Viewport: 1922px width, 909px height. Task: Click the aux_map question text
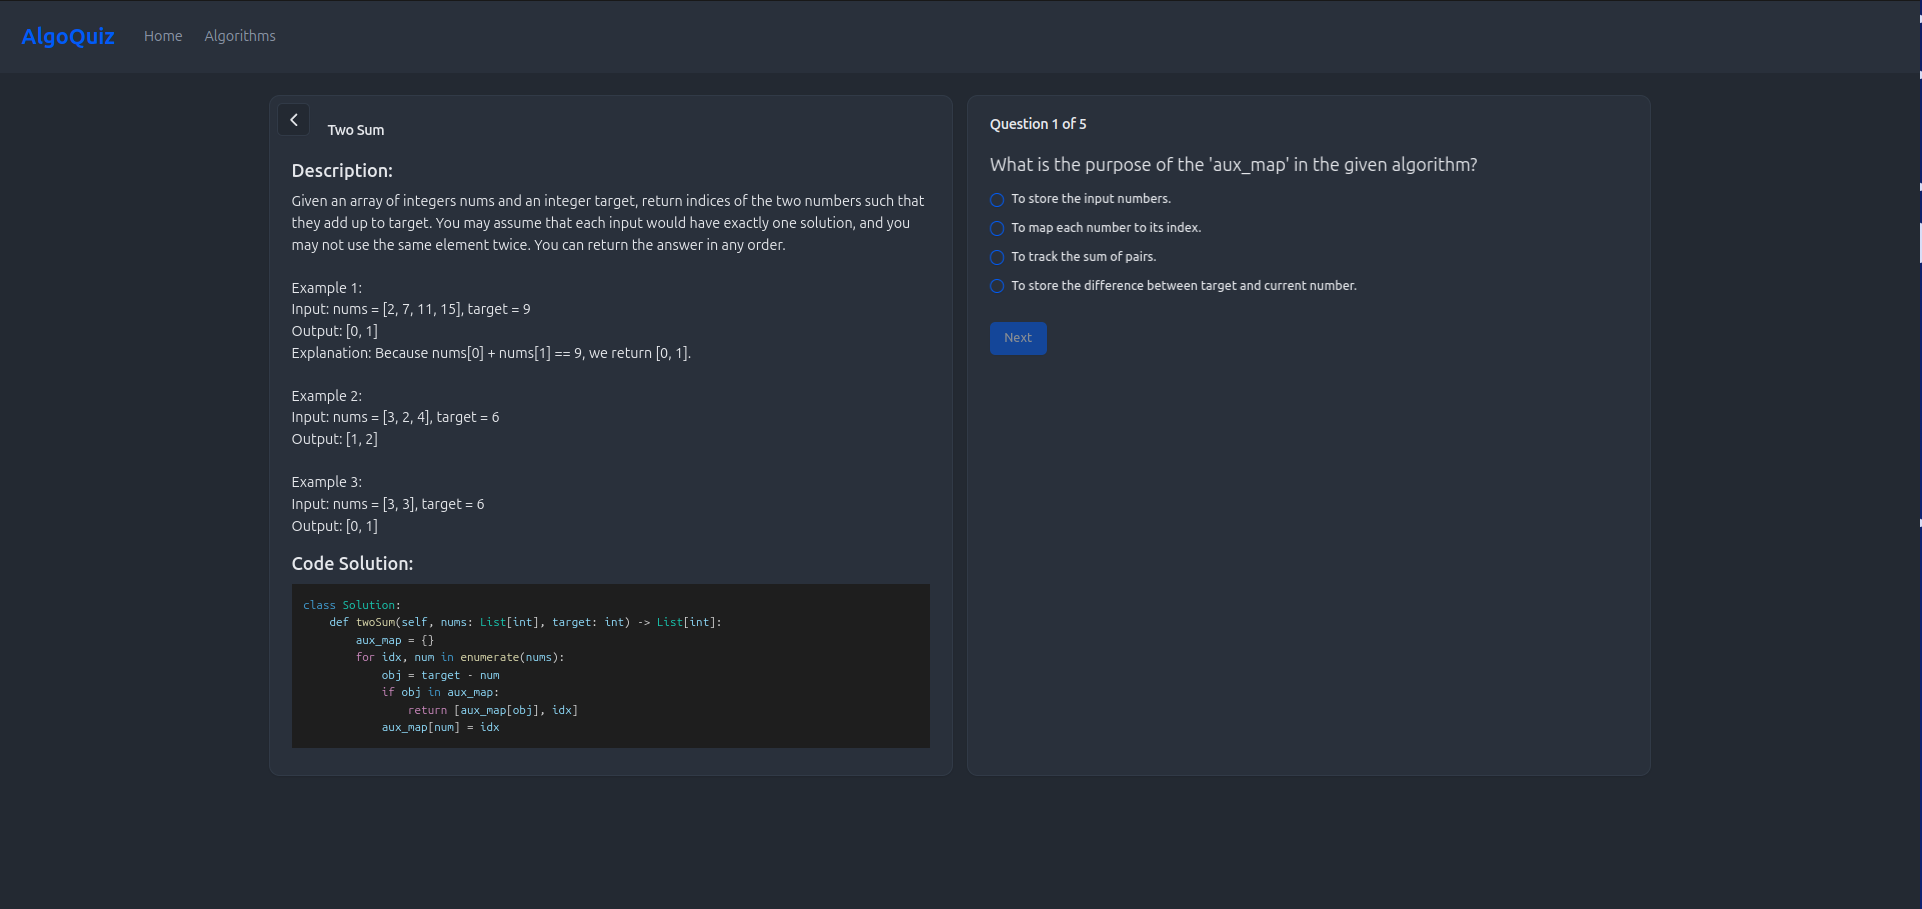click(1233, 165)
